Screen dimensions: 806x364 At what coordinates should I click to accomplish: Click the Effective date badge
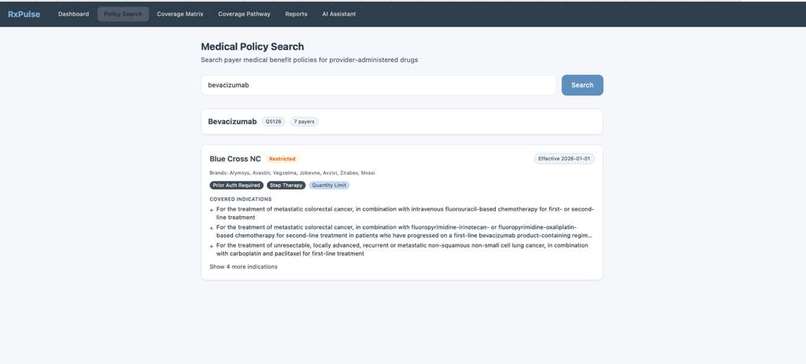(x=564, y=159)
